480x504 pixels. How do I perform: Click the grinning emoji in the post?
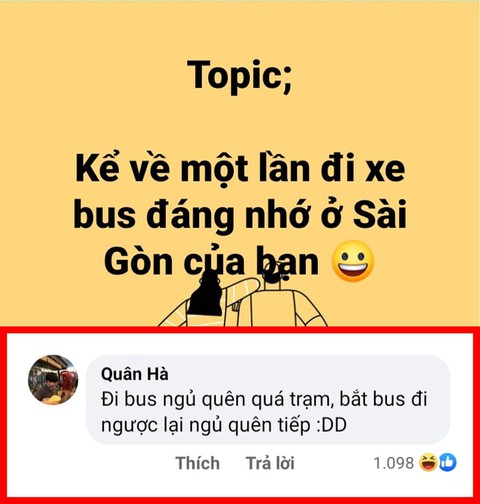(x=353, y=261)
